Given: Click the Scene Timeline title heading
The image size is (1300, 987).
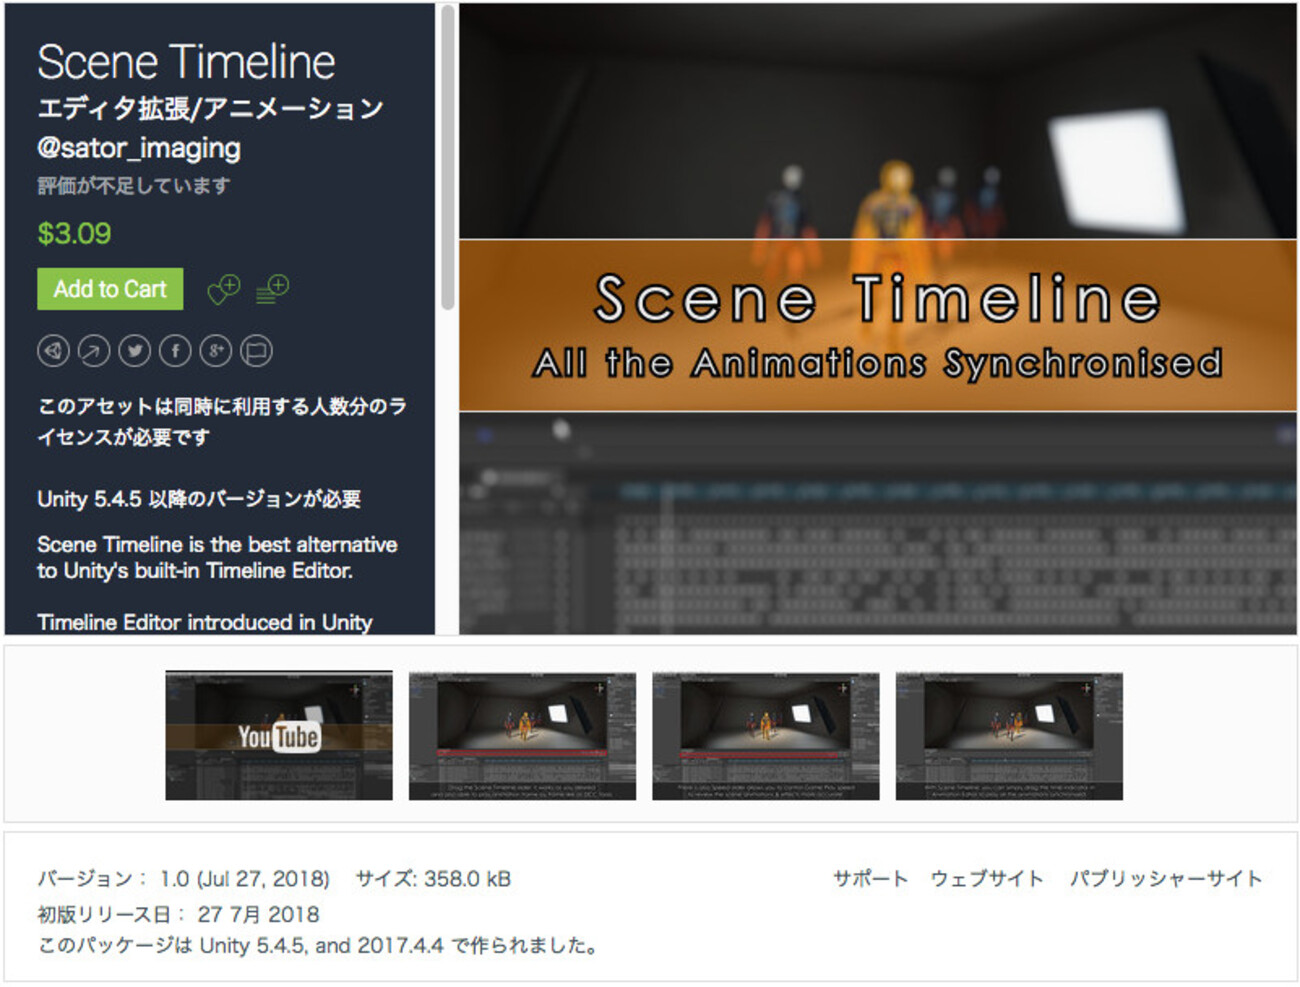Looking at the screenshot, I should point(186,62).
